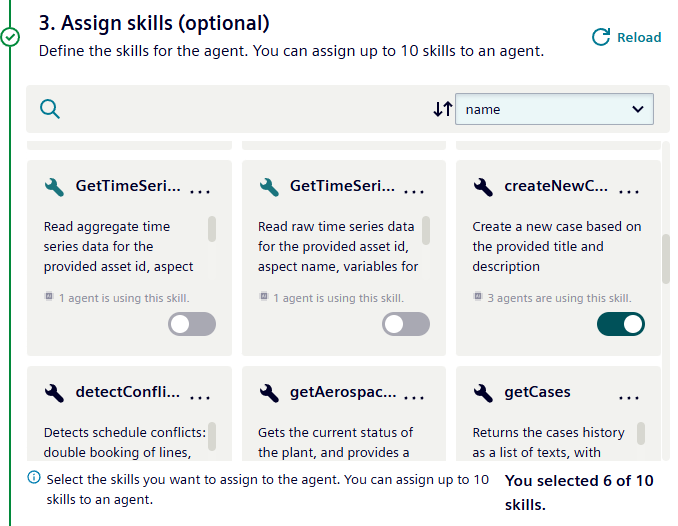Image resolution: width=678 pixels, height=526 pixels.
Task: Click the wrench icon on createNewC... card
Action: [x=483, y=186]
